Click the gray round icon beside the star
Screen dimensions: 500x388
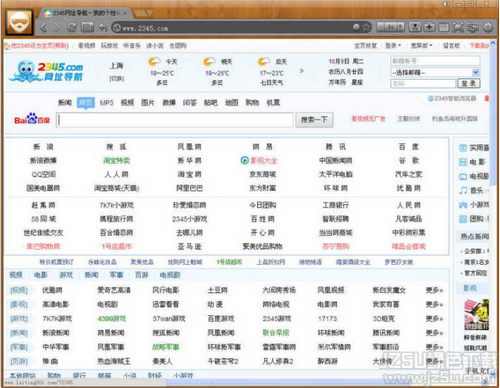[356, 27]
